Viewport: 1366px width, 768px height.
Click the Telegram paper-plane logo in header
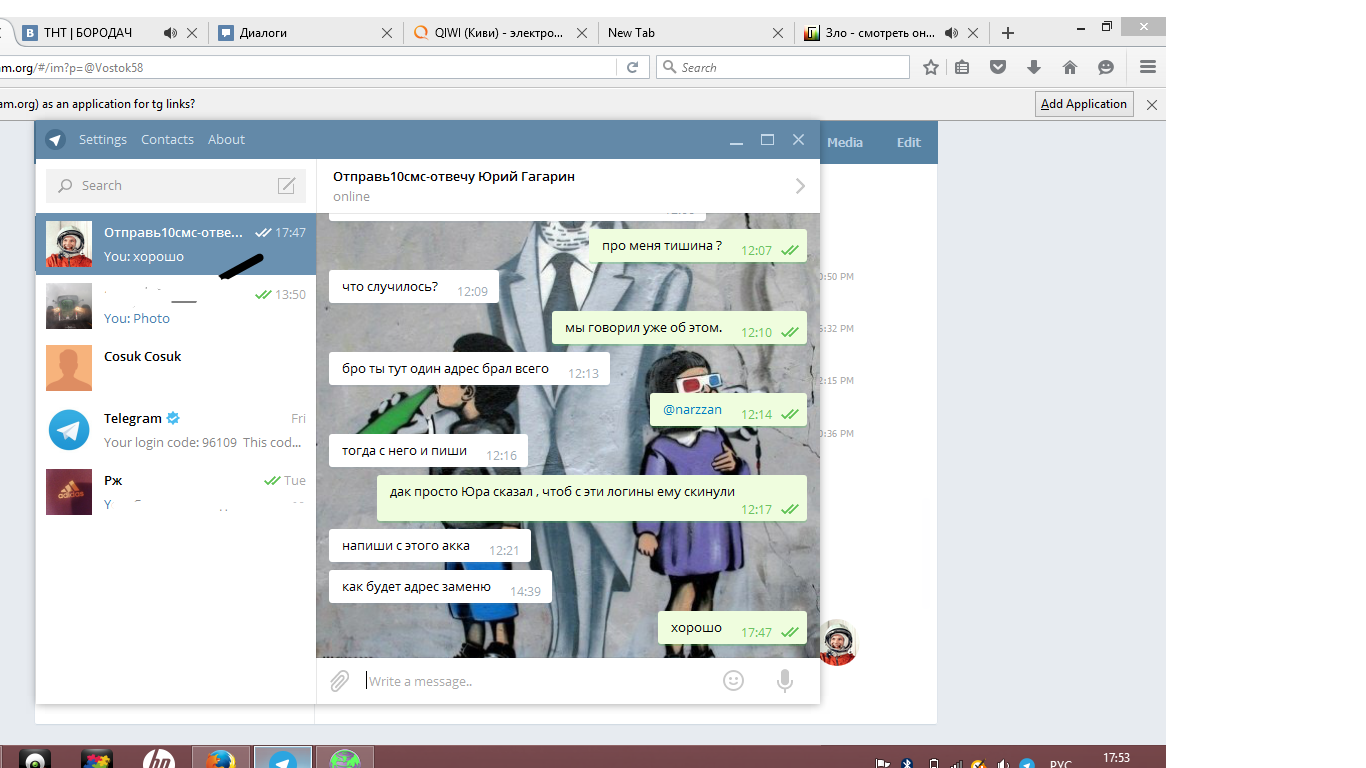[x=55, y=140]
